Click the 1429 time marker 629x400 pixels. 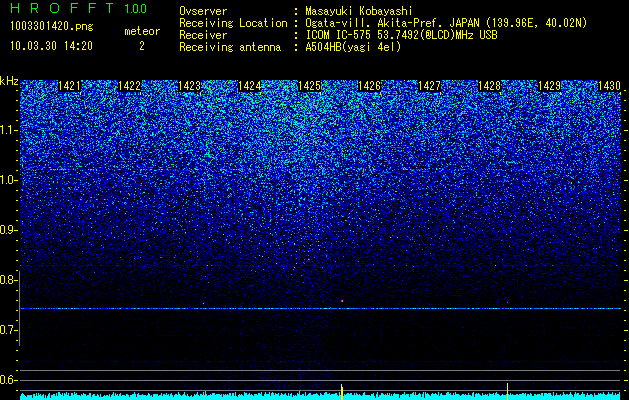[x=549, y=86]
